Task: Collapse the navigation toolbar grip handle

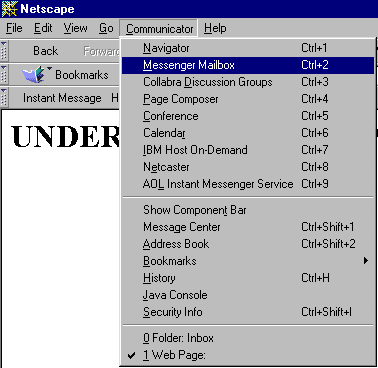Action: 4,51
